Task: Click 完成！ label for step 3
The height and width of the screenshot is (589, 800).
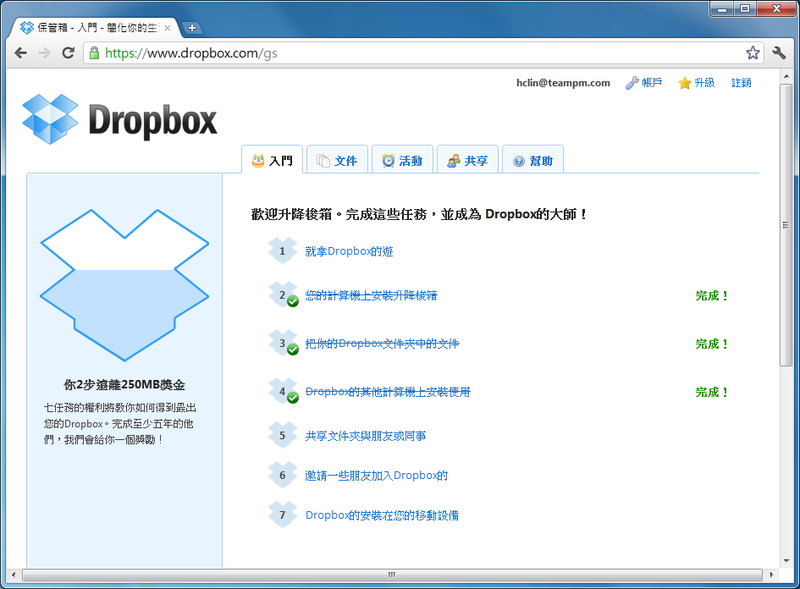Action: tap(711, 344)
